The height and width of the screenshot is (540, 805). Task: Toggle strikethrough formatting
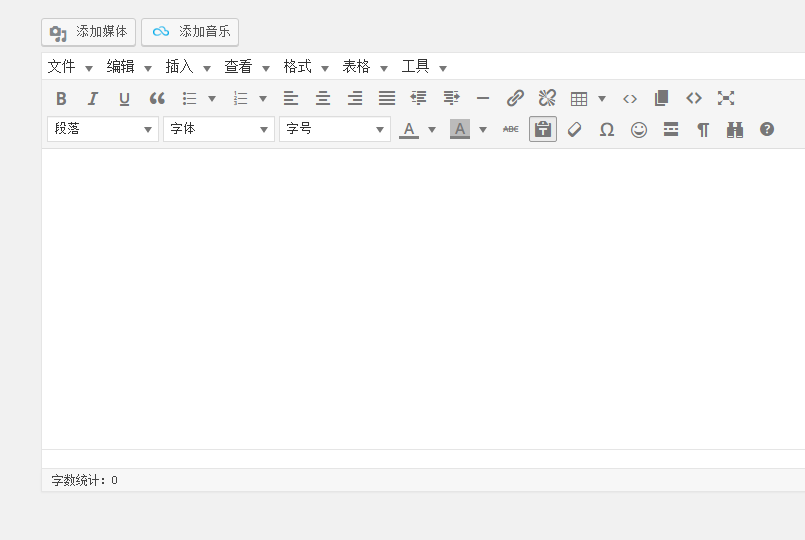pos(510,129)
